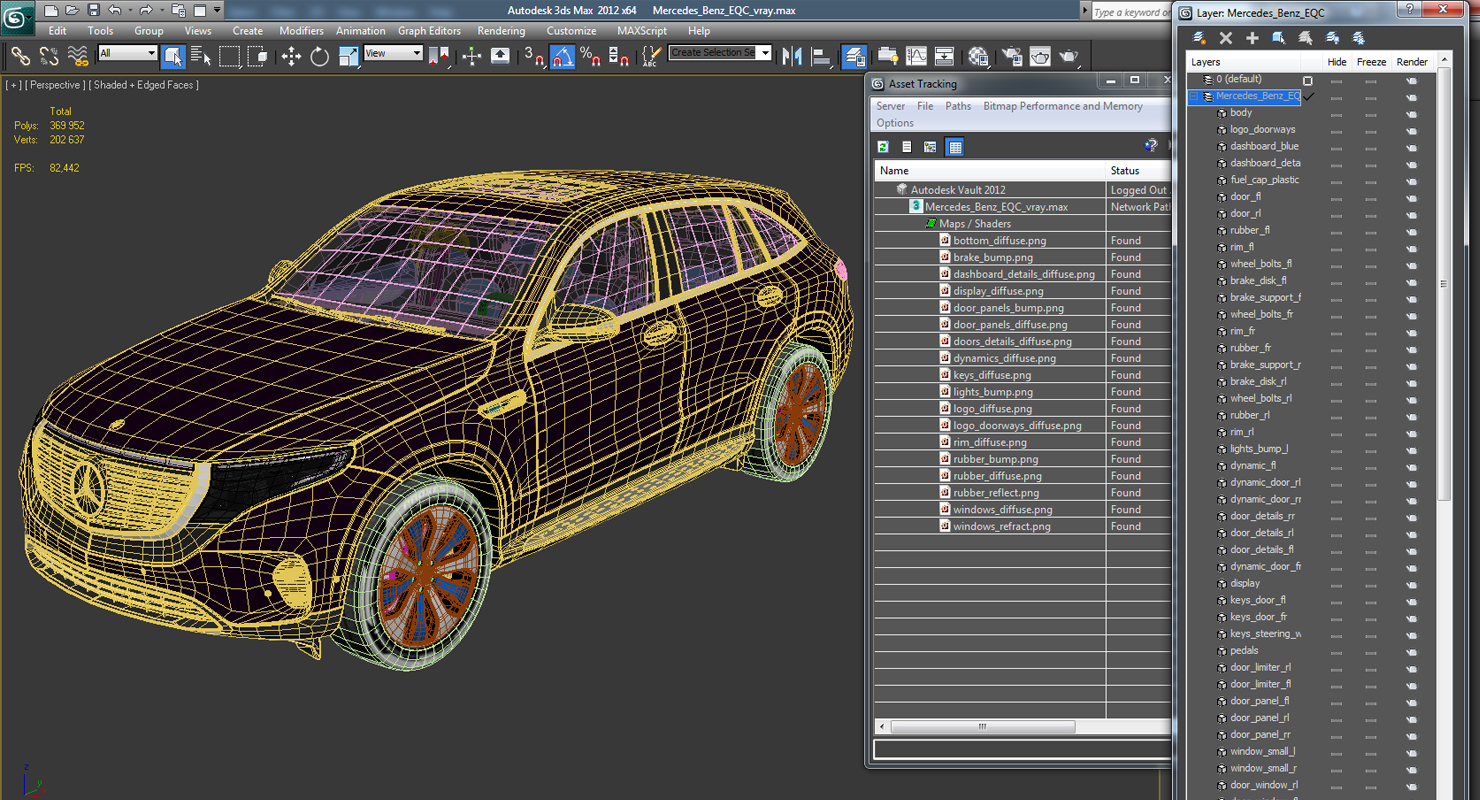Click Asset Tracking horizontal scrollbar thumb
This screenshot has width=1480, height=800.
(x=982, y=727)
